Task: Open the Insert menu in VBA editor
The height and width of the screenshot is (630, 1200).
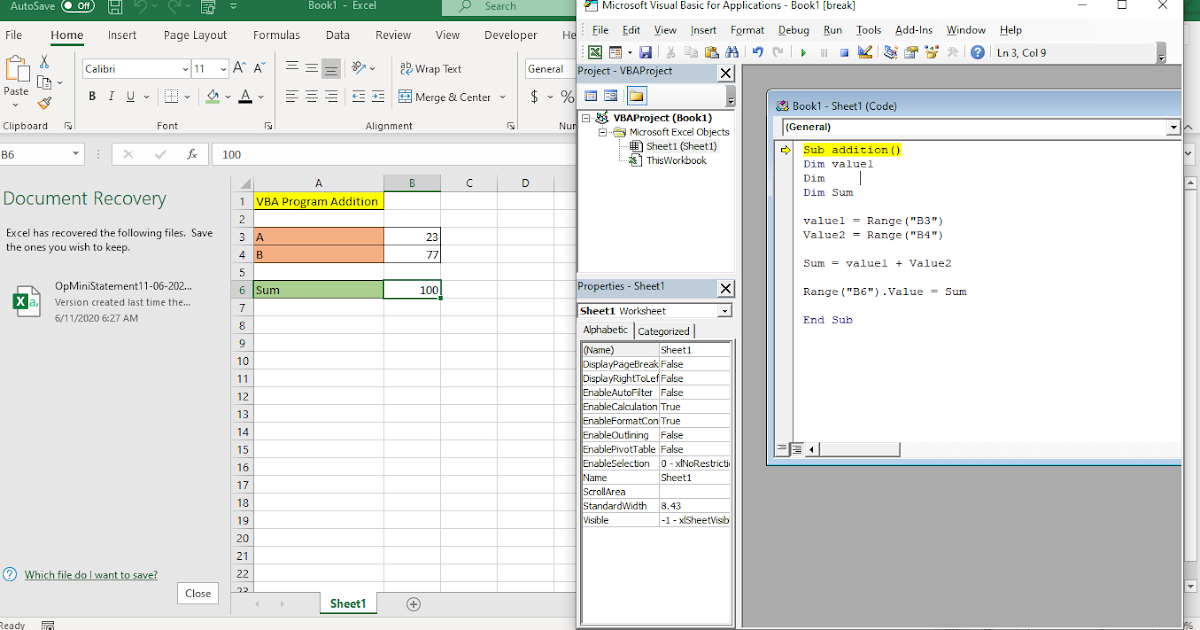Action: point(704,30)
